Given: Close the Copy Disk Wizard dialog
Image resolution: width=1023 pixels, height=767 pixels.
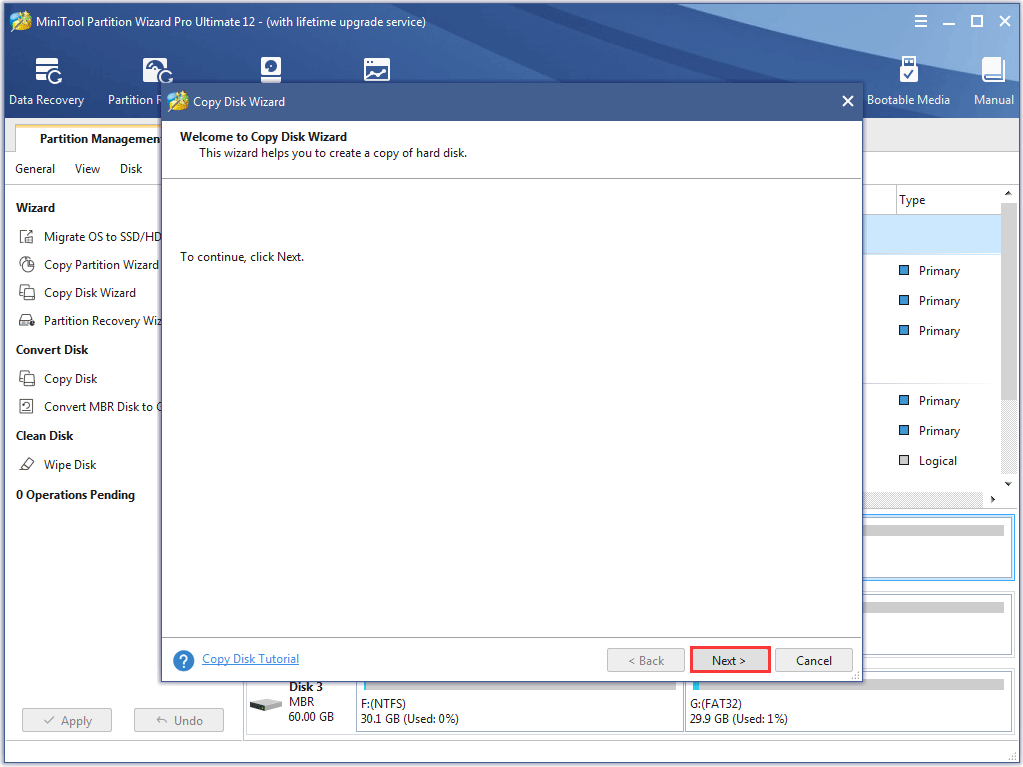Looking at the screenshot, I should click(x=847, y=101).
